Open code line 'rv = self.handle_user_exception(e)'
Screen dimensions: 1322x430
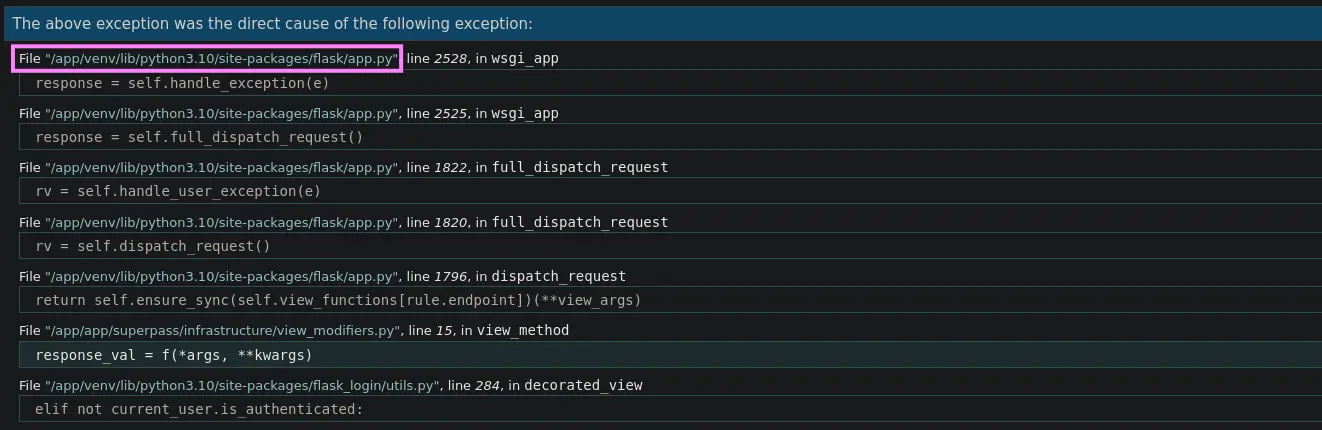pyautogui.click(x=670, y=191)
